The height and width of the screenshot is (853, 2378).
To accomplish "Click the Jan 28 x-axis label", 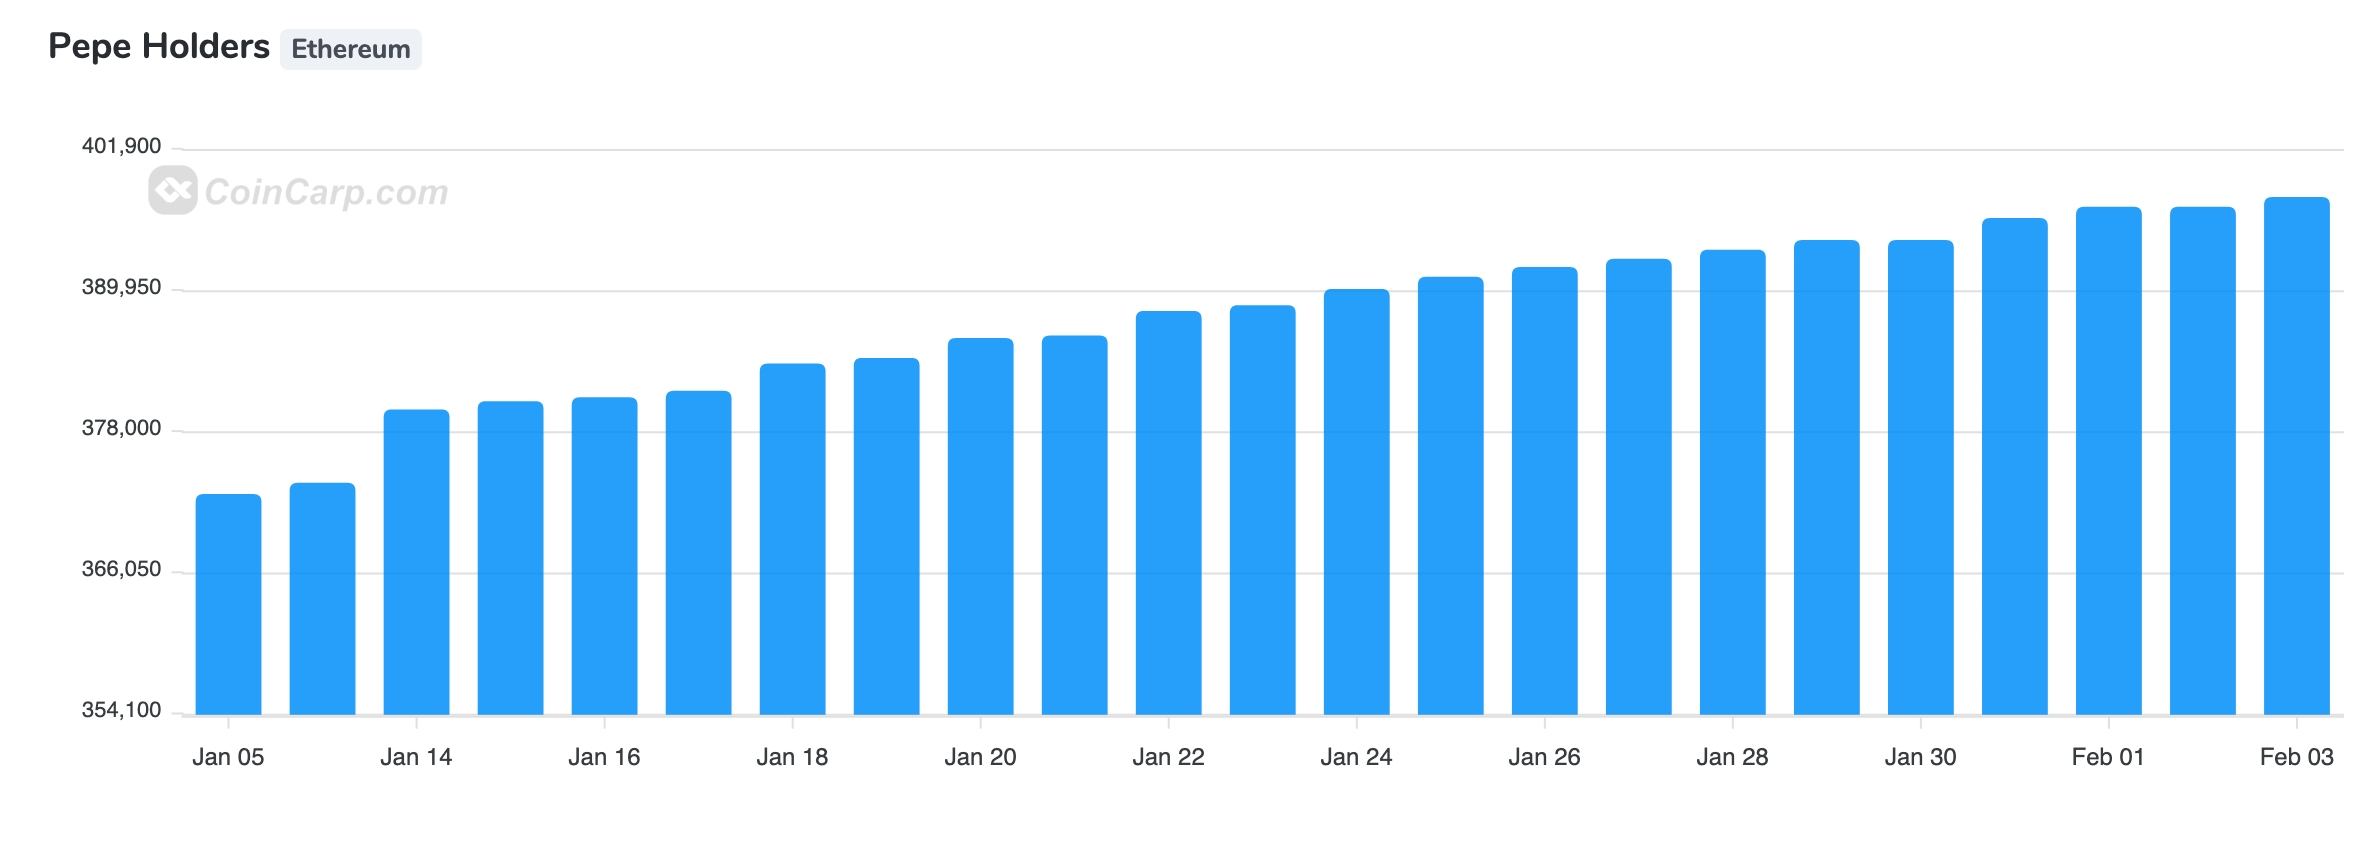I will pyautogui.click(x=1732, y=757).
